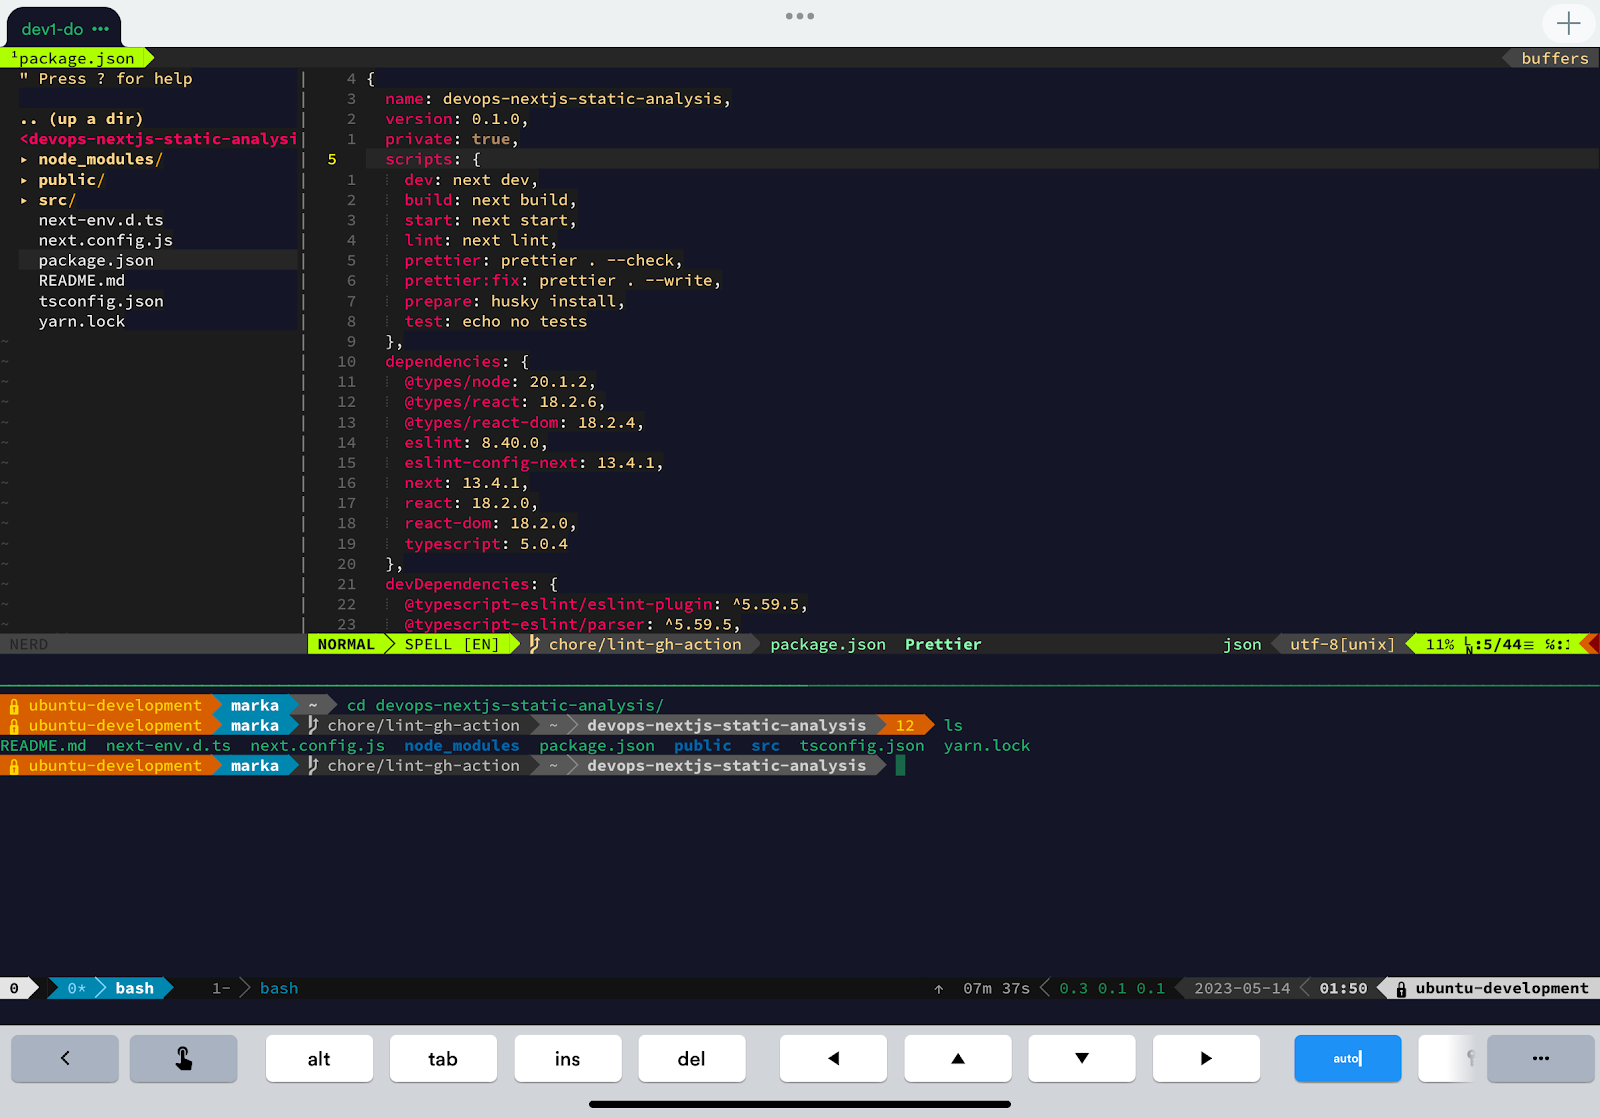Add a new terminal tab with plus
Screen dimensions: 1600x1118
tap(1568, 23)
